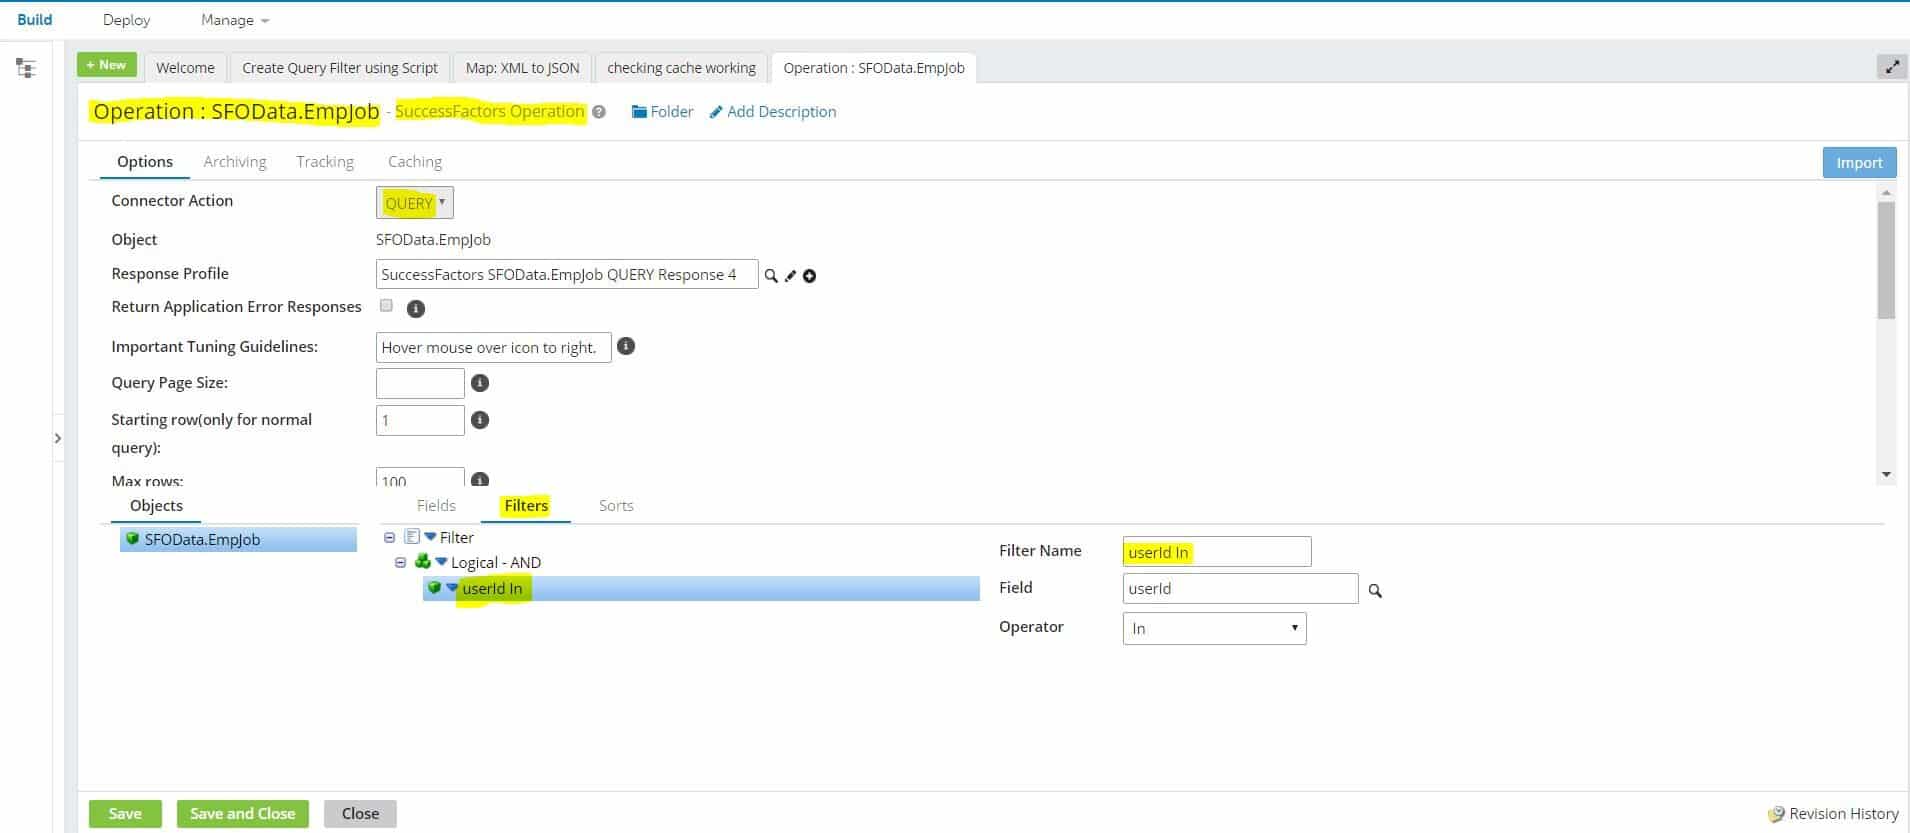
Task: Click the Response Profile search magnifier icon
Action: pos(771,276)
